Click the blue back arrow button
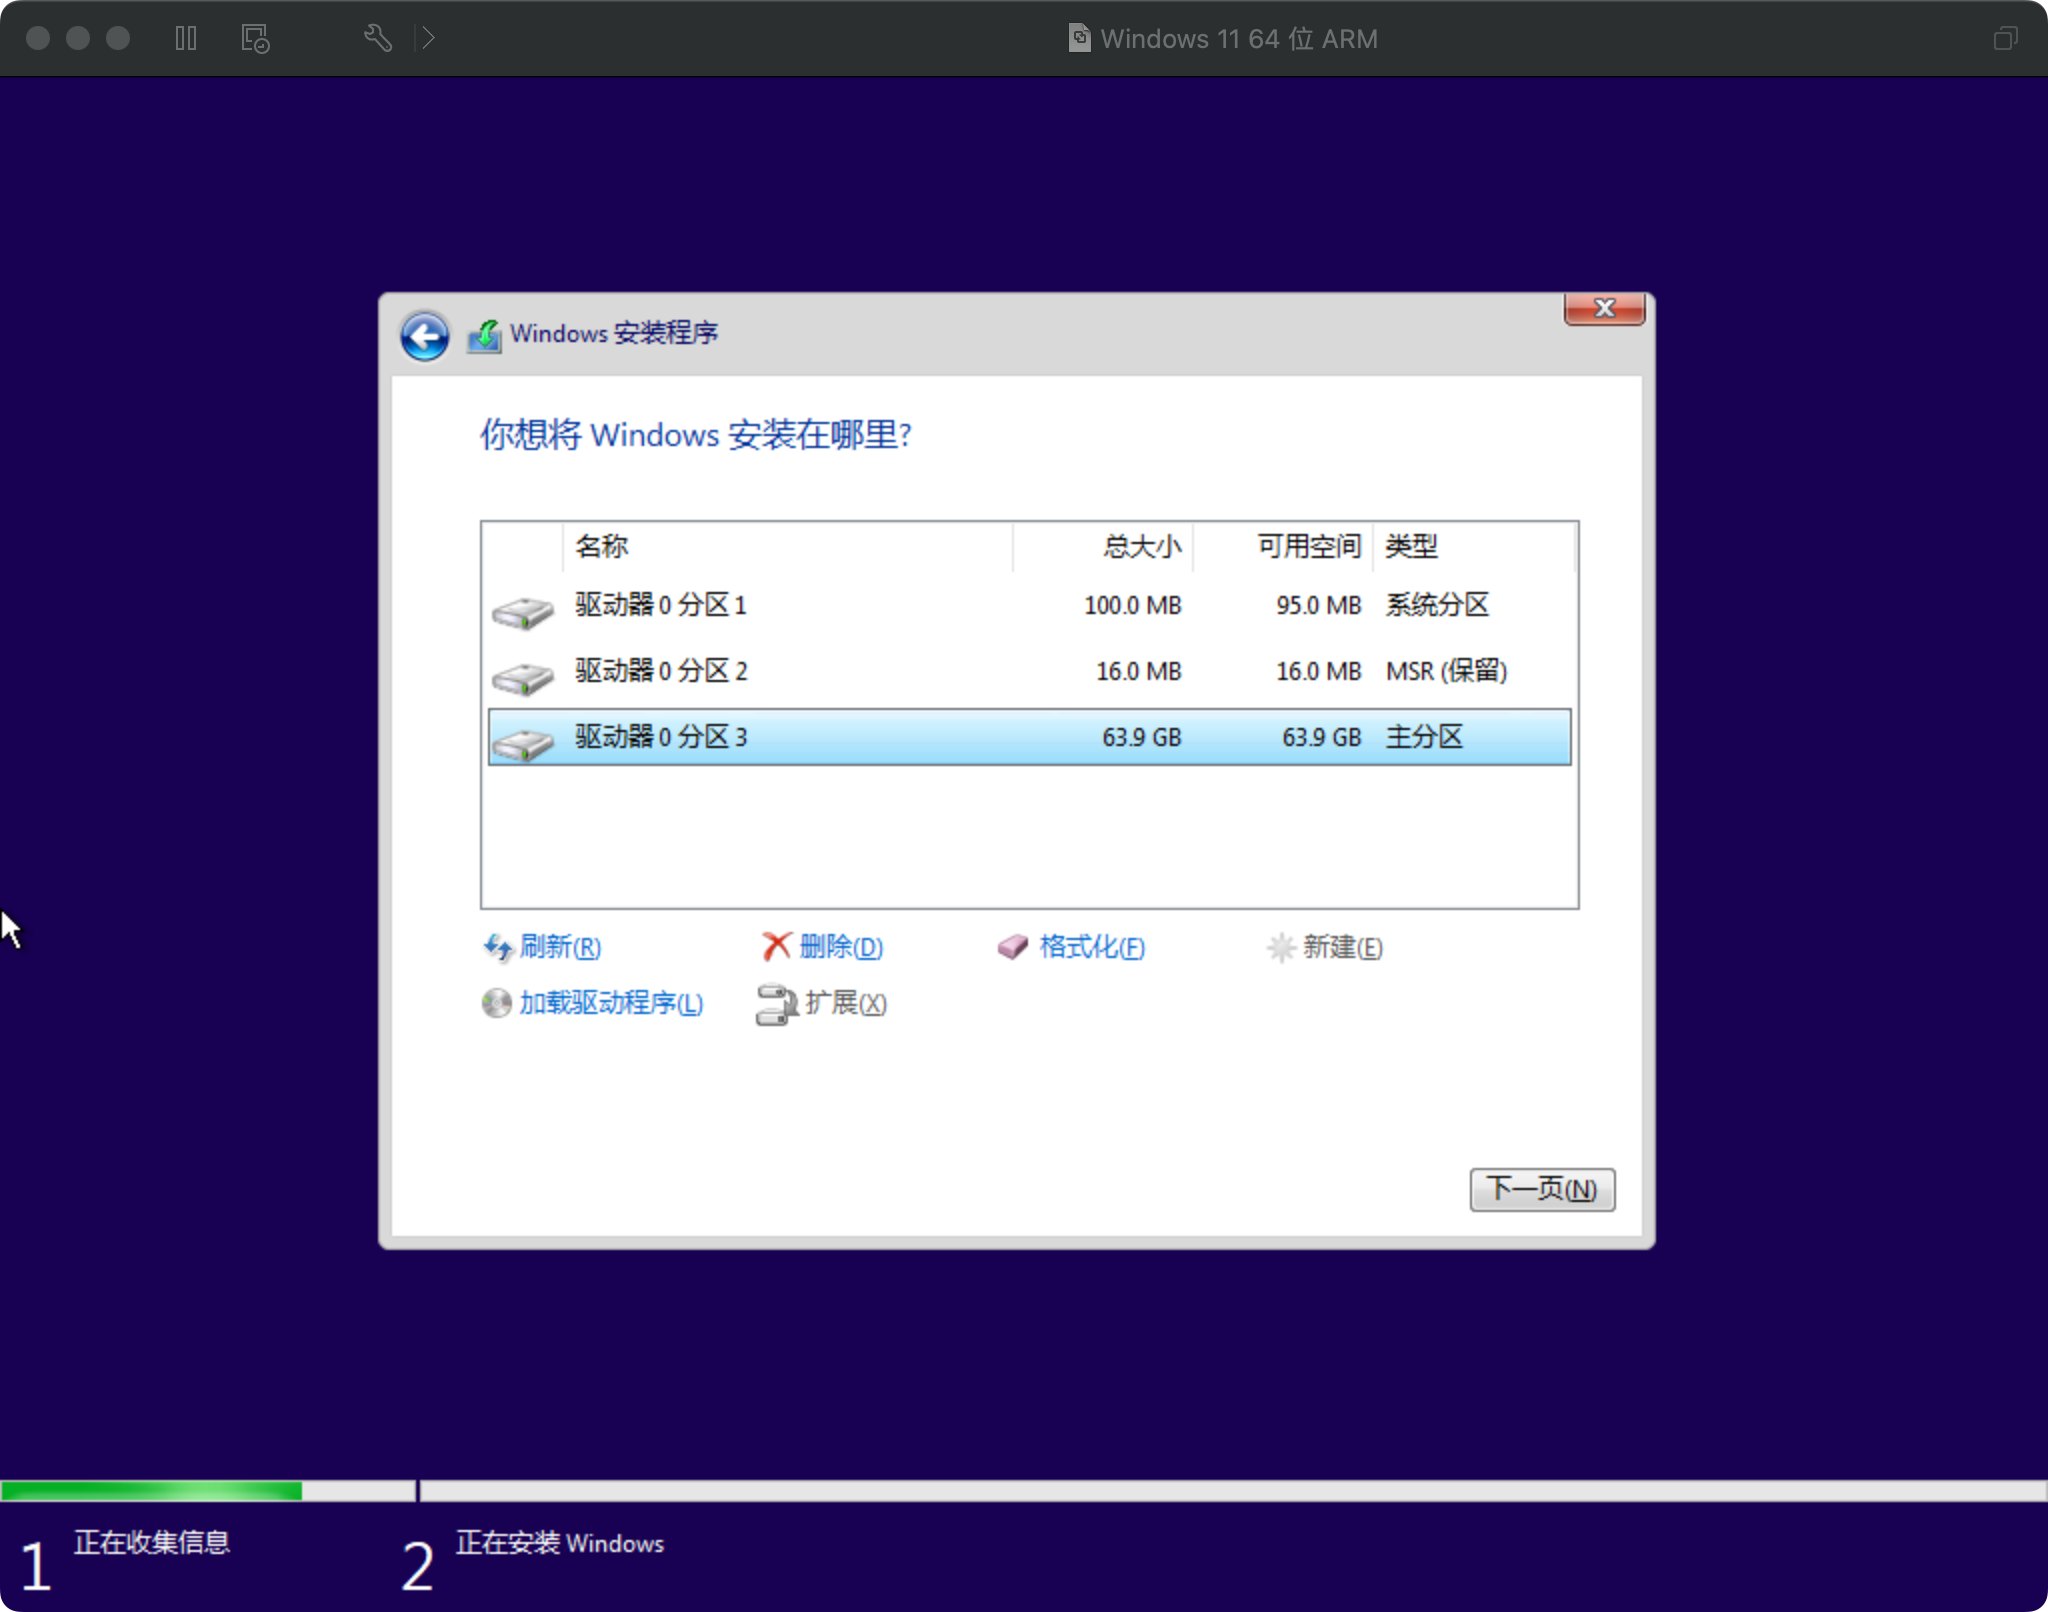This screenshot has width=2048, height=1612. (x=425, y=336)
